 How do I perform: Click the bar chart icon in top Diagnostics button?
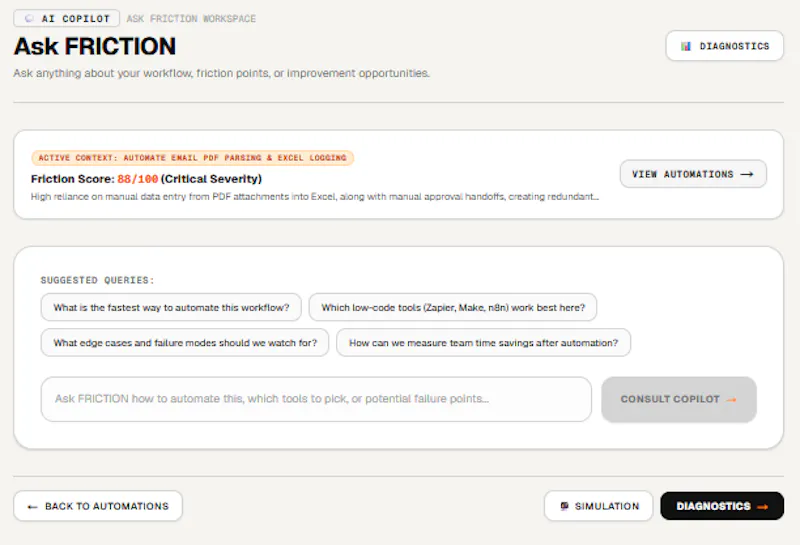click(x=686, y=46)
